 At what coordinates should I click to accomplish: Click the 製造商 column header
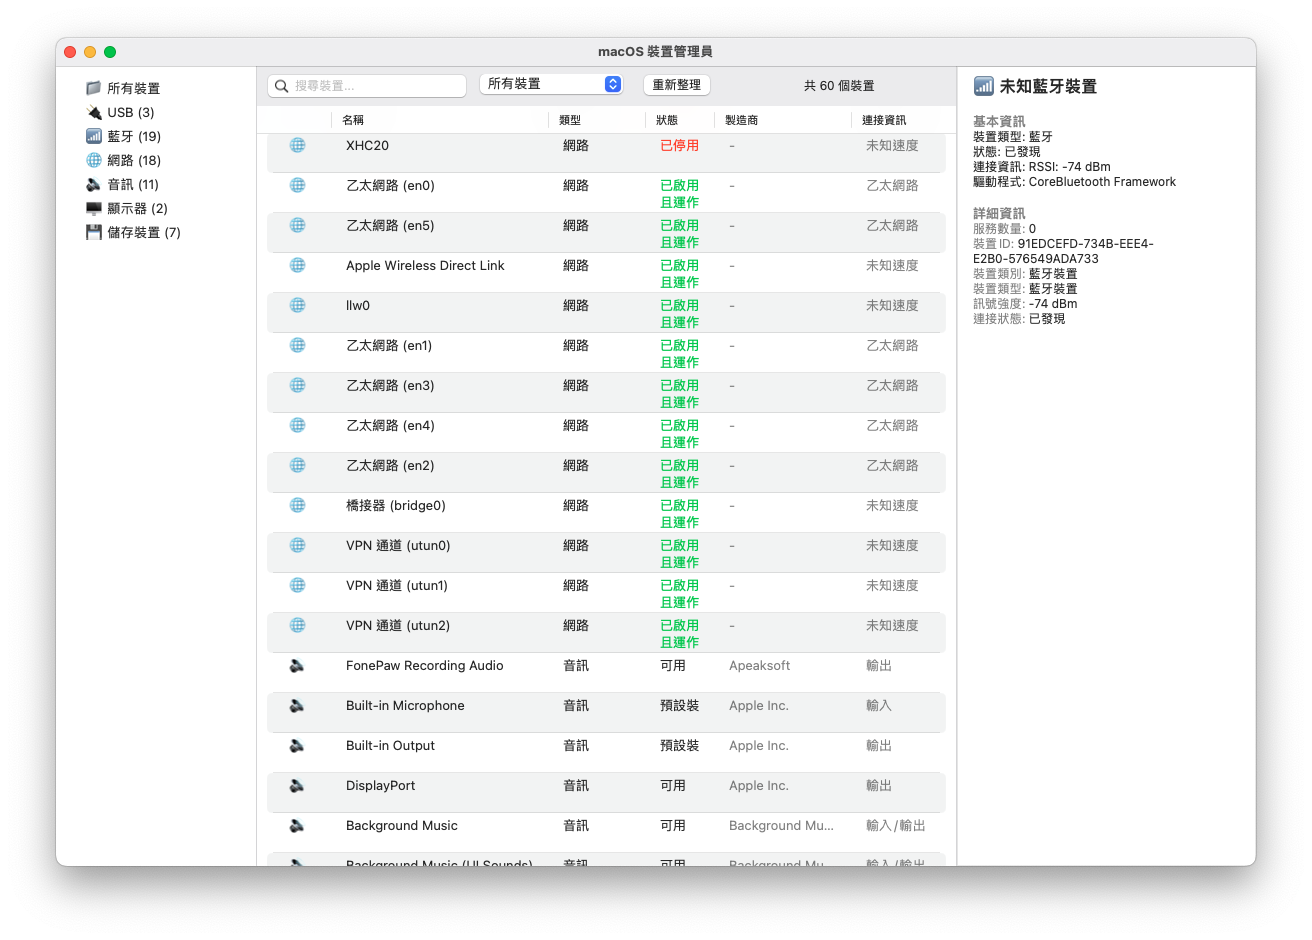pos(741,120)
